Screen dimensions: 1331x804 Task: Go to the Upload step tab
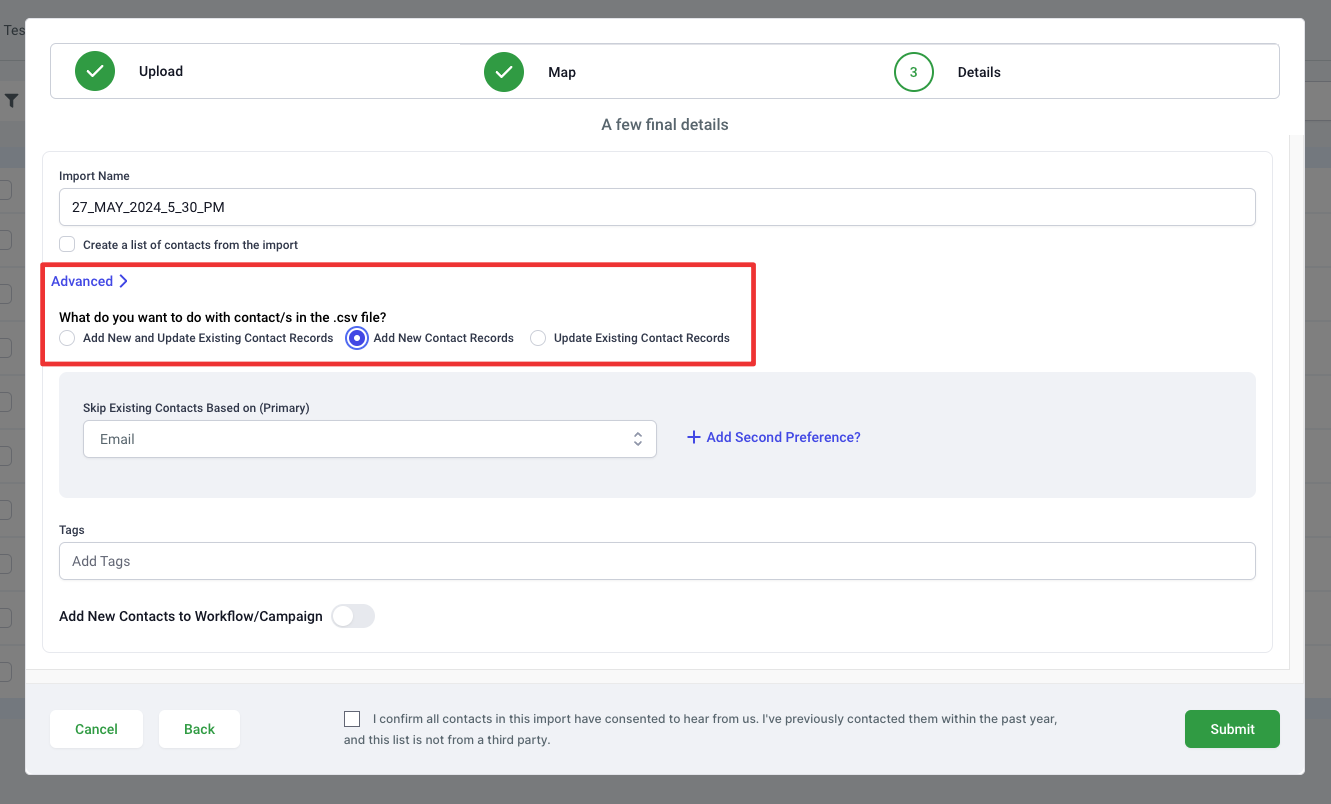pos(160,72)
